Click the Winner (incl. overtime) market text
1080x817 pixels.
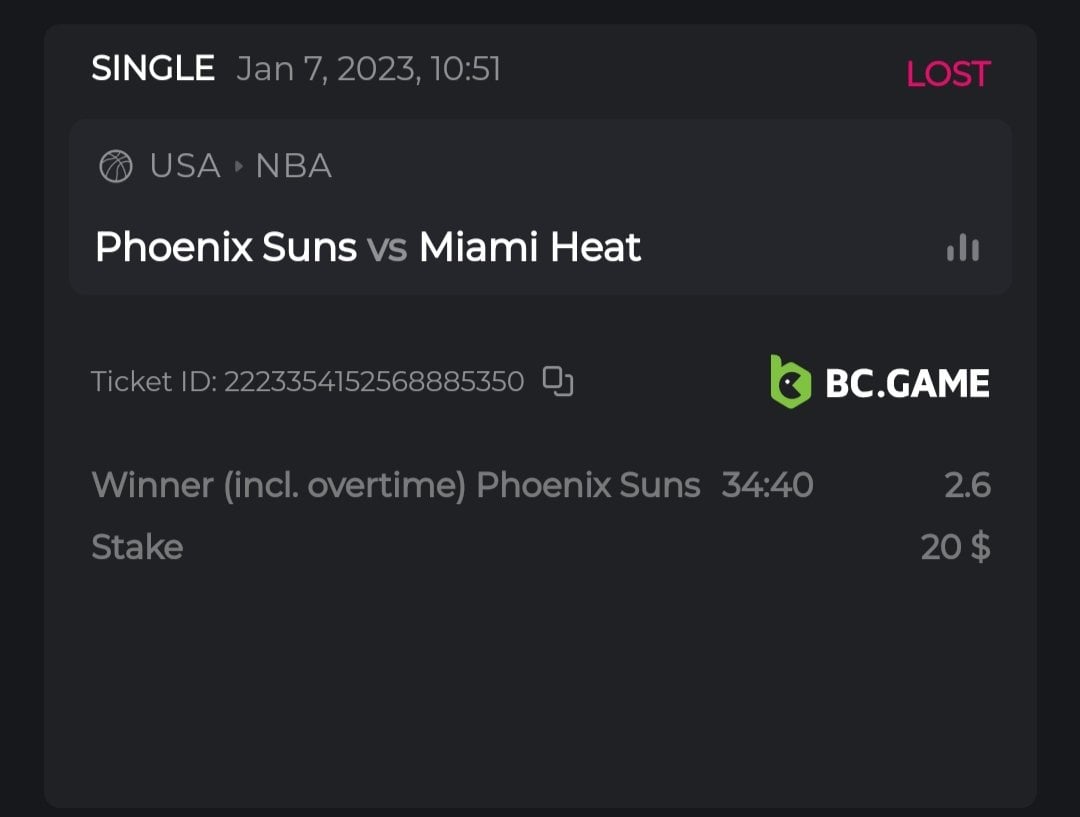(x=280, y=485)
